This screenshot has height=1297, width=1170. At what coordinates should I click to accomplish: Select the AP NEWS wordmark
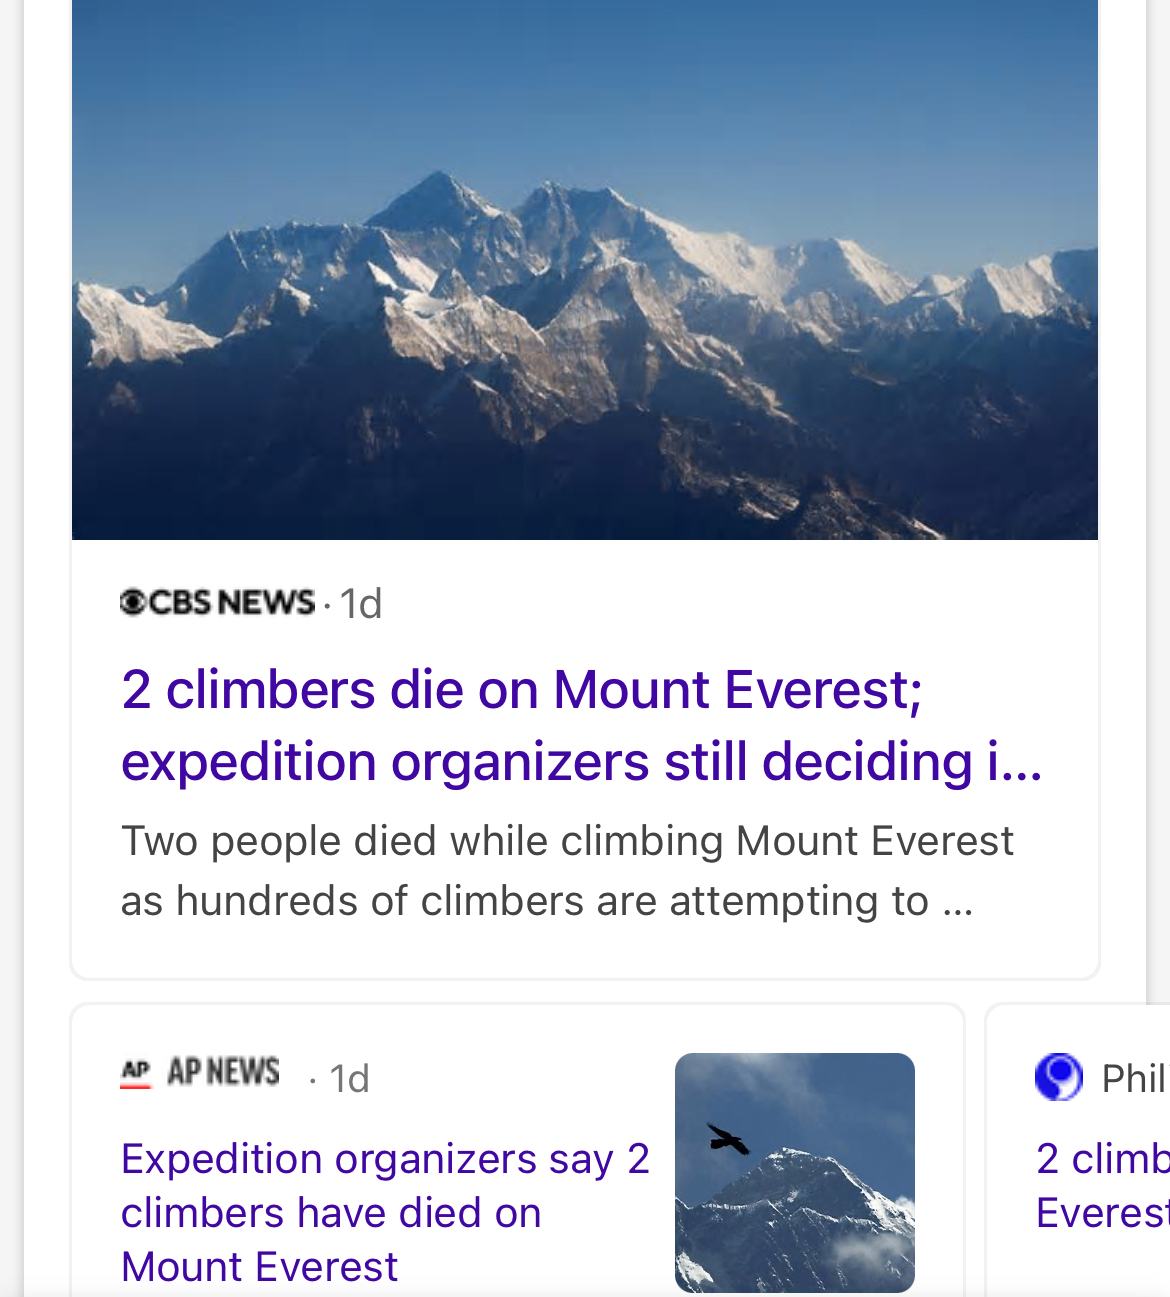coord(223,1072)
